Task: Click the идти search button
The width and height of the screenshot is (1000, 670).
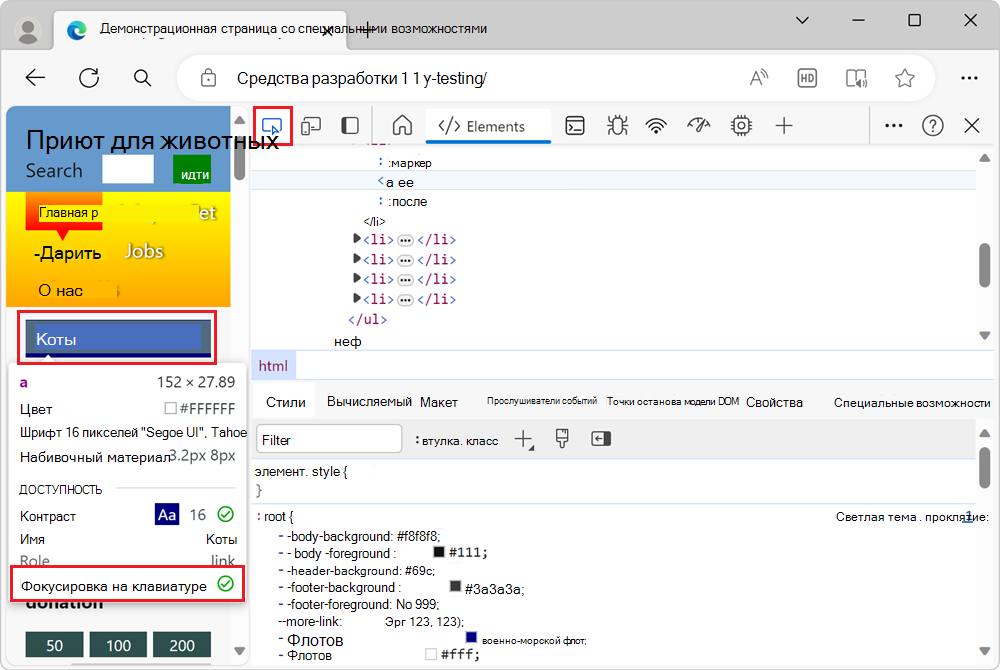Action: (192, 170)
